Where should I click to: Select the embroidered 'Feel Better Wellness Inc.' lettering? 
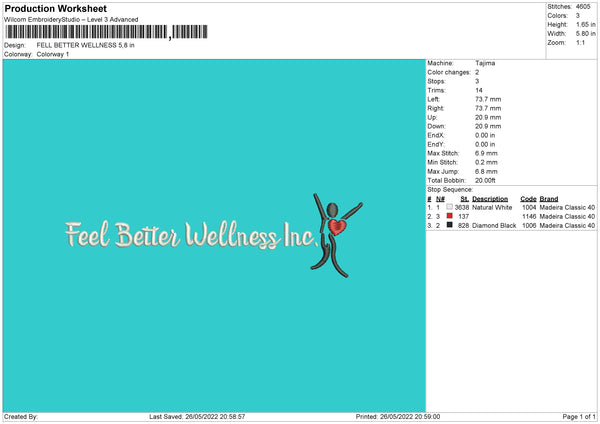point(191,235)
